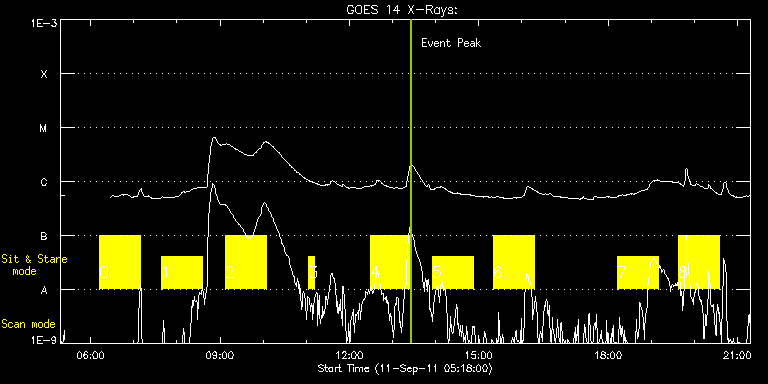
Task: Click the M flare class axis label
Action: coord(44,128)
